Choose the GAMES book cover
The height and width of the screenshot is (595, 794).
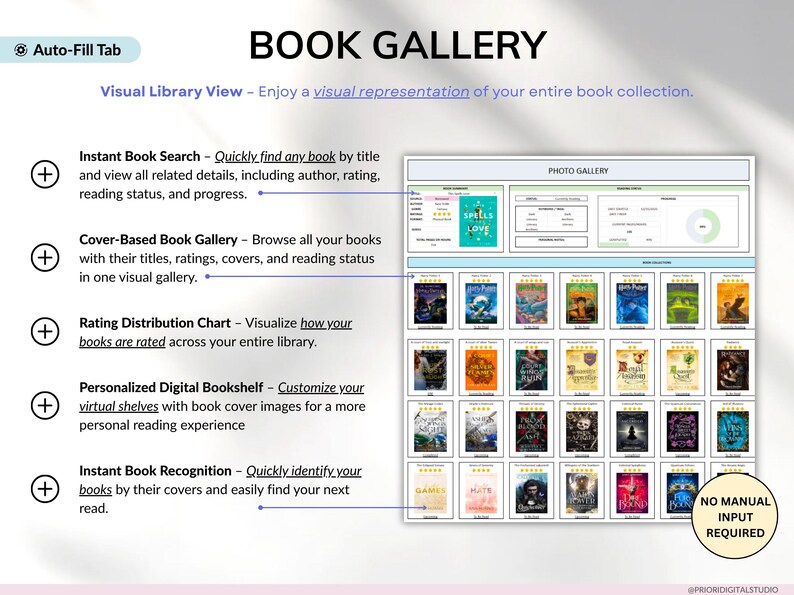pos(430,493)
